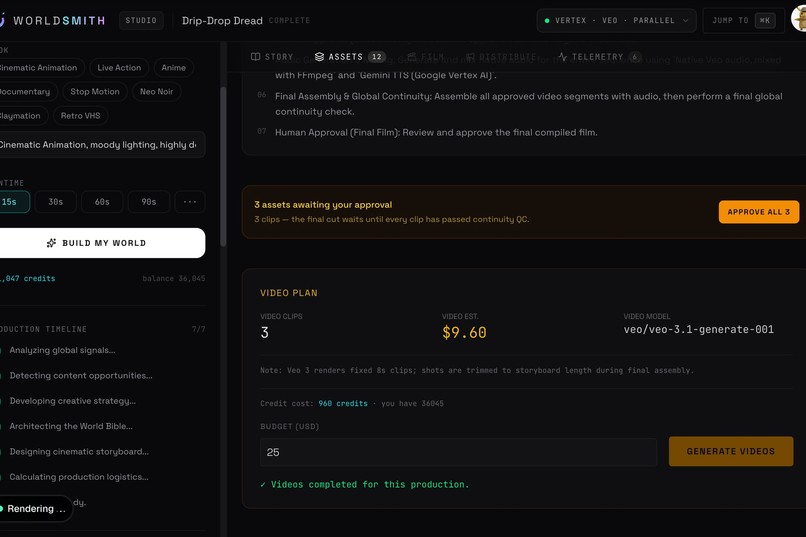The width and height of the screenshot is (806, 537).
Task: Select the Documentary style chip
Action: click(28, 91)
